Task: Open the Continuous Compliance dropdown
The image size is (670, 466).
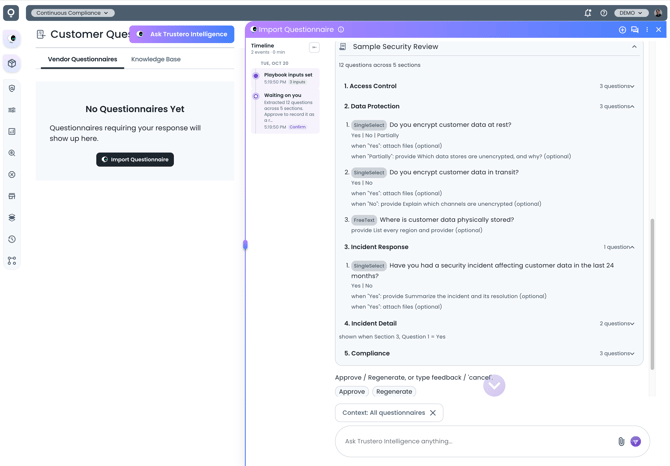Action: [73, 13]
